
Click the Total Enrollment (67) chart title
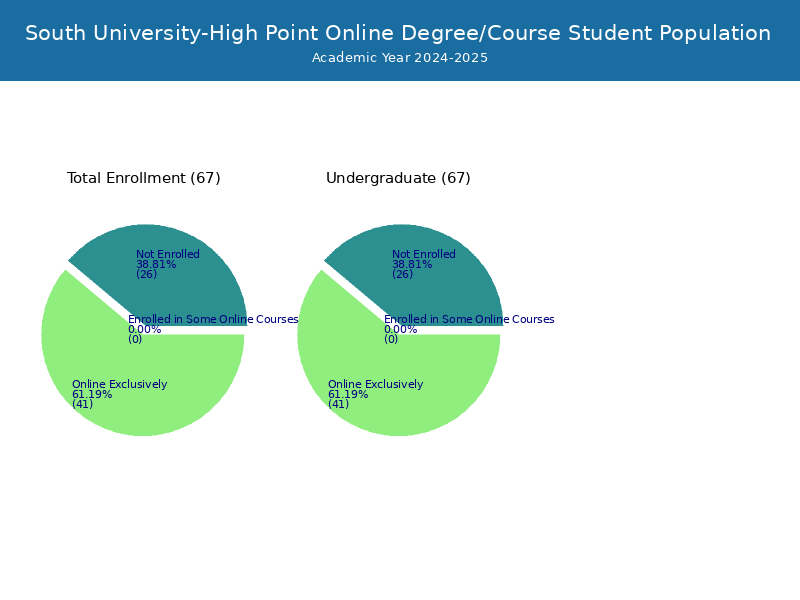coord(143,178)
